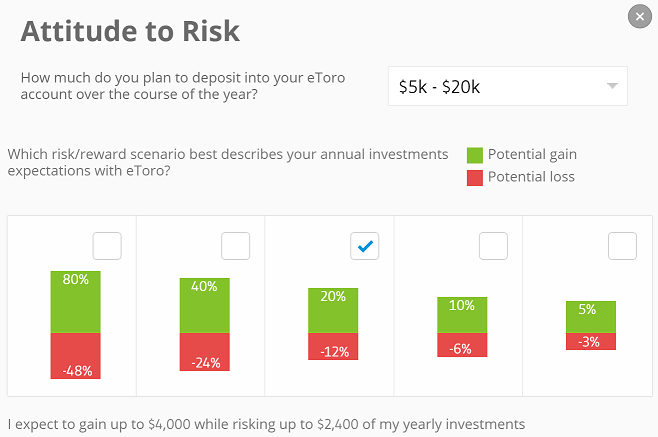The image size is (658, 437).
Task: Check the 80% gain scenario checkbox
Action: click(107, 246)
